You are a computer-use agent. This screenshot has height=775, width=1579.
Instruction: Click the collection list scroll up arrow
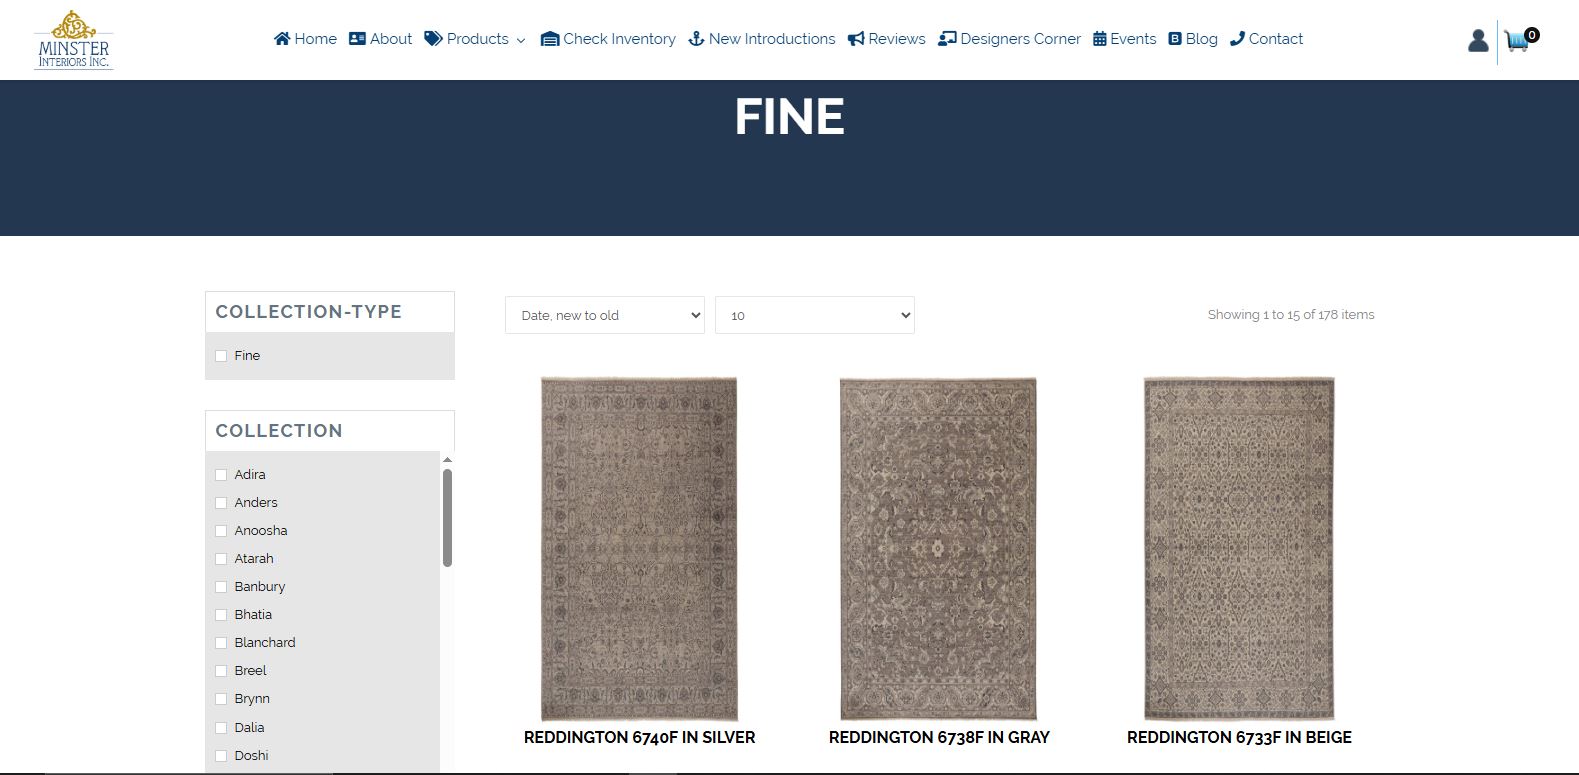coord(447,460)
